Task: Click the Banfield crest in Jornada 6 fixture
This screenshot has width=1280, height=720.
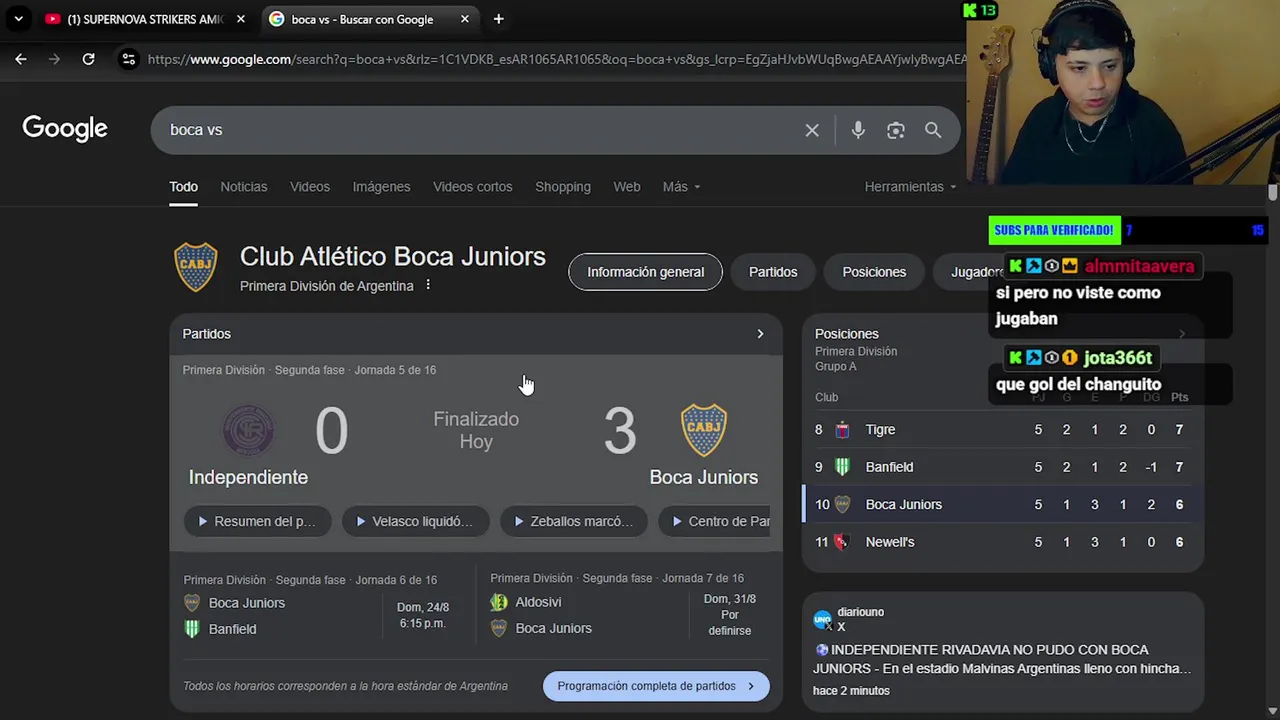Action: pos(192,629)
